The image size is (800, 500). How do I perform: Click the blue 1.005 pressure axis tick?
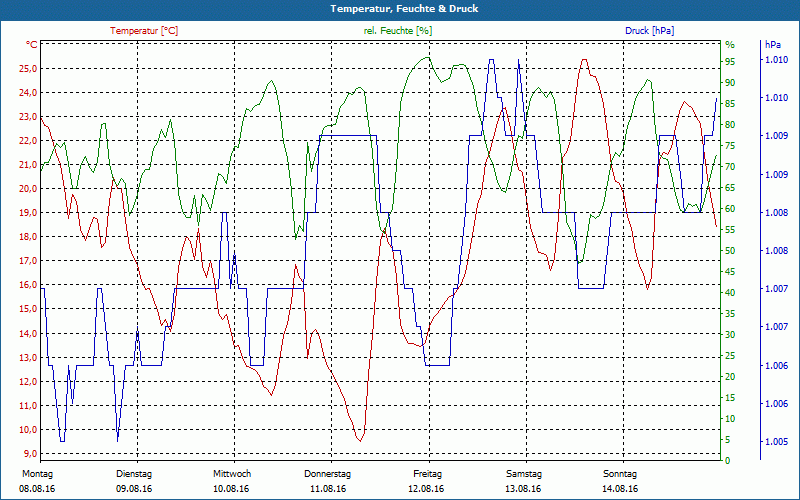click(x=775, y=442)
